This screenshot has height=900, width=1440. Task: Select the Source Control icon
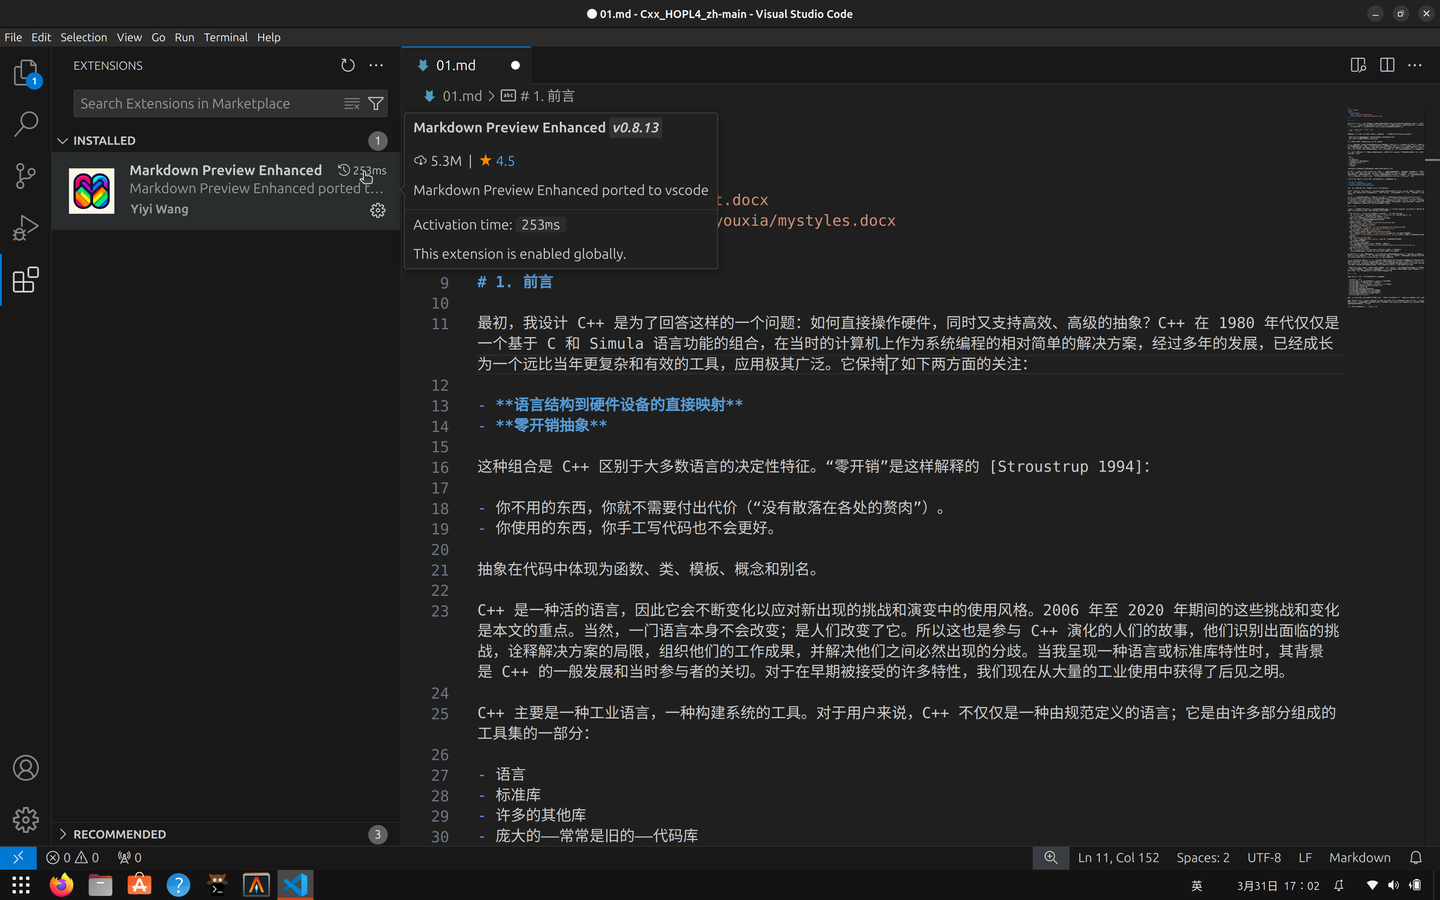click(25, 176)
